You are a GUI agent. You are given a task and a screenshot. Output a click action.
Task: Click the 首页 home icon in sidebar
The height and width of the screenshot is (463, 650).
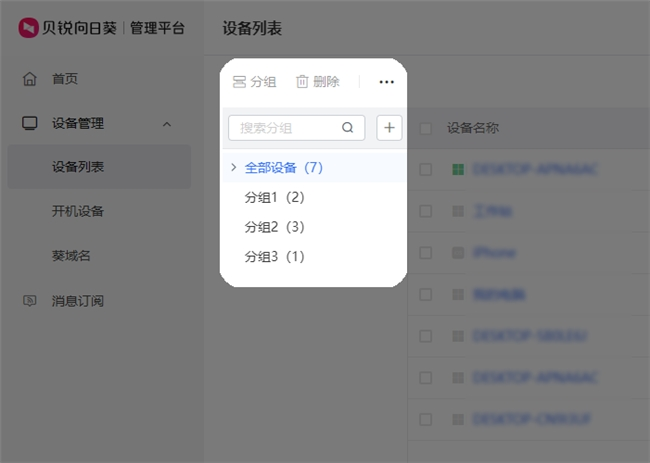click(x=30, y=79)
